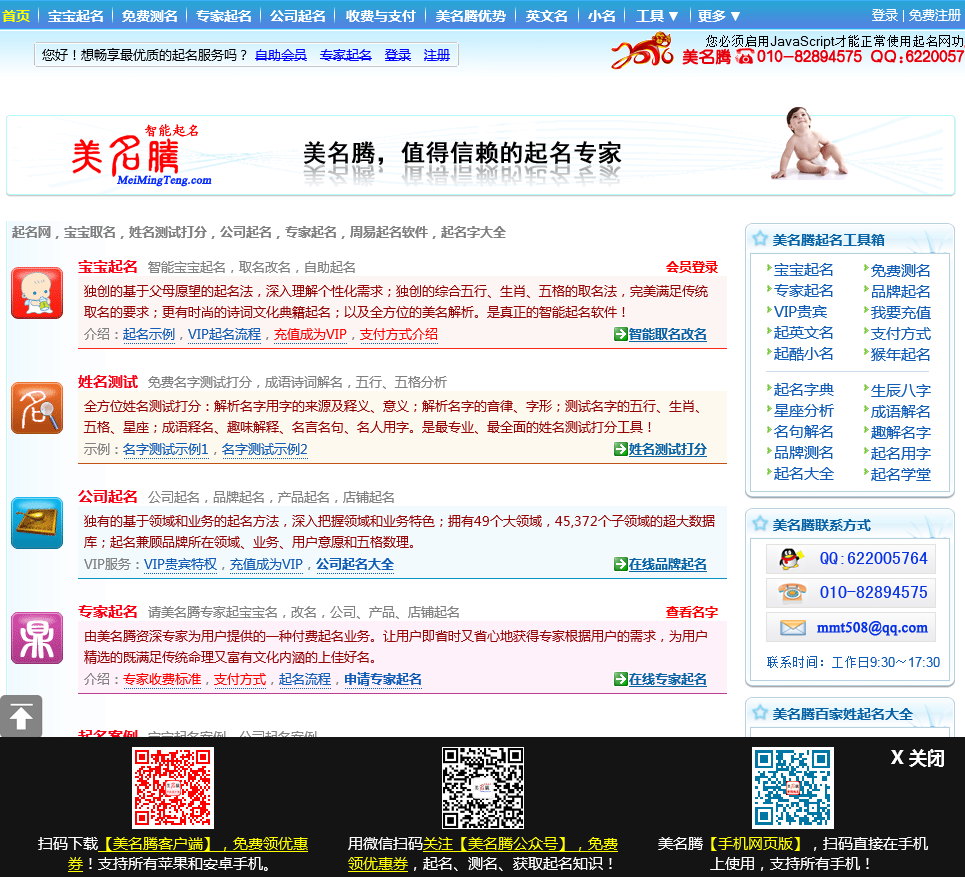Open 猴年起名 in the toolbox
The image size is (965, 877).
(900, 354)
